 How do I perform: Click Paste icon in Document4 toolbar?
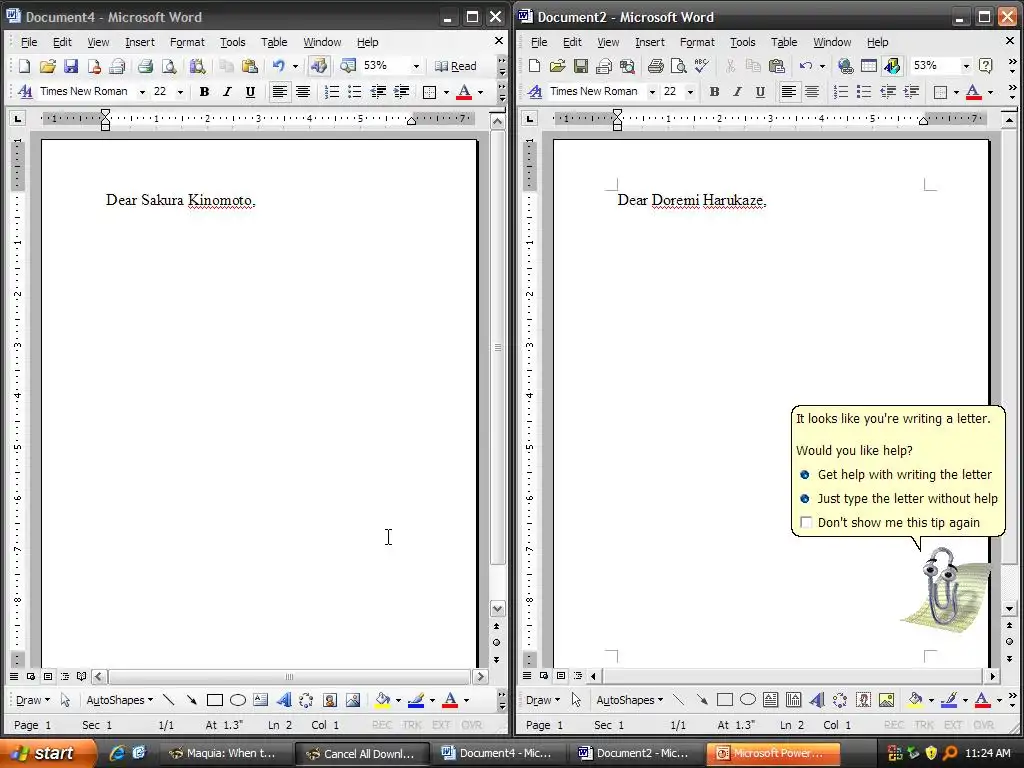pyautogui.click(x=249, y=66)
